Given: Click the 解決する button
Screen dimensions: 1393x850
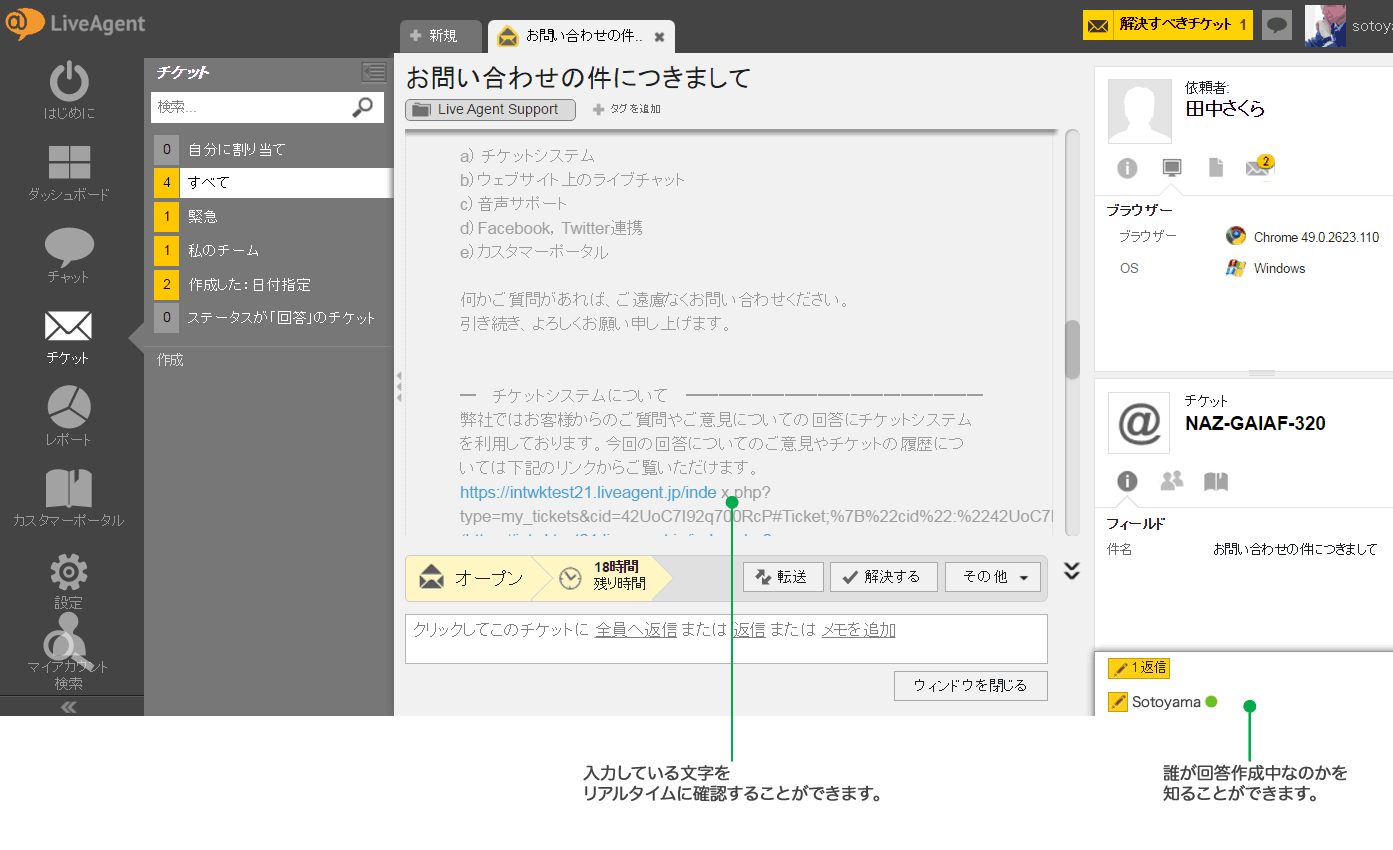Looking at the screenshot, I should [x=883, y=577].
